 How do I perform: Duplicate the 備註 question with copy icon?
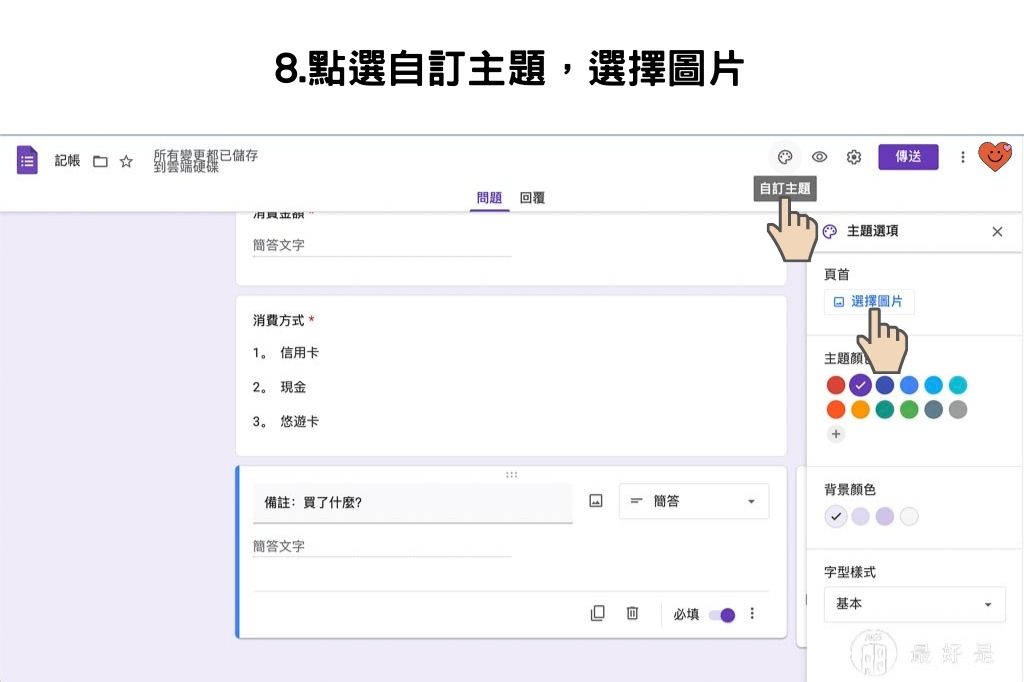(598, 614)
